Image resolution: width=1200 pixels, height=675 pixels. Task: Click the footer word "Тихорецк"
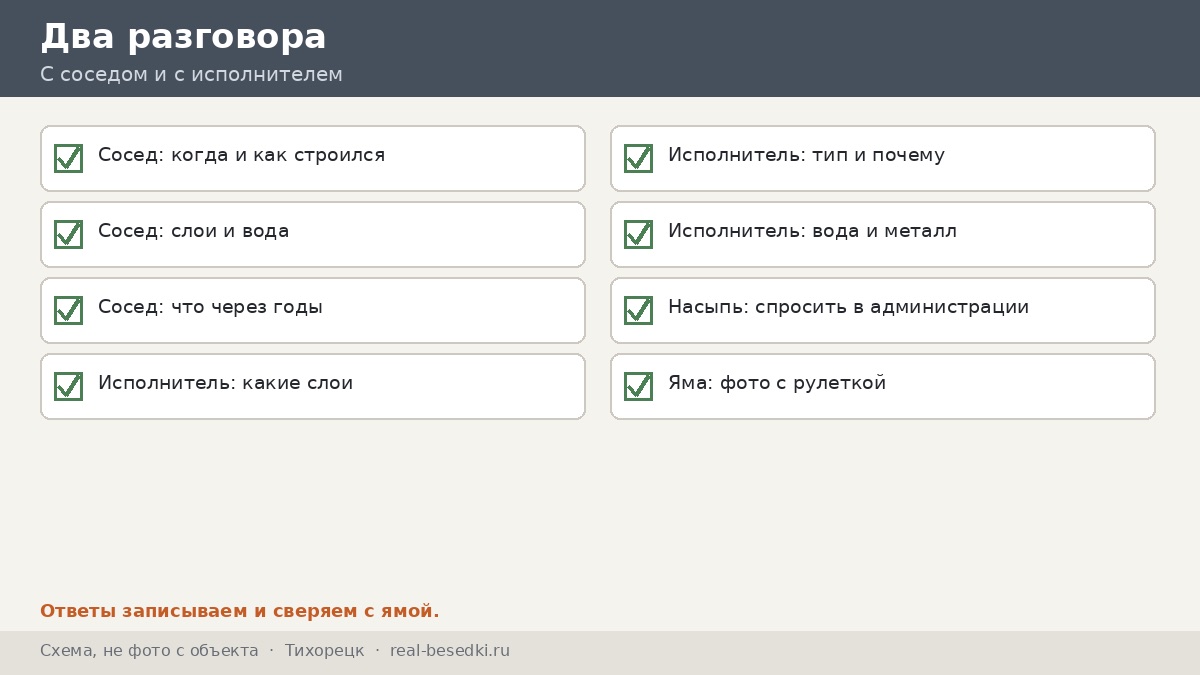click(x=324, y=651)
